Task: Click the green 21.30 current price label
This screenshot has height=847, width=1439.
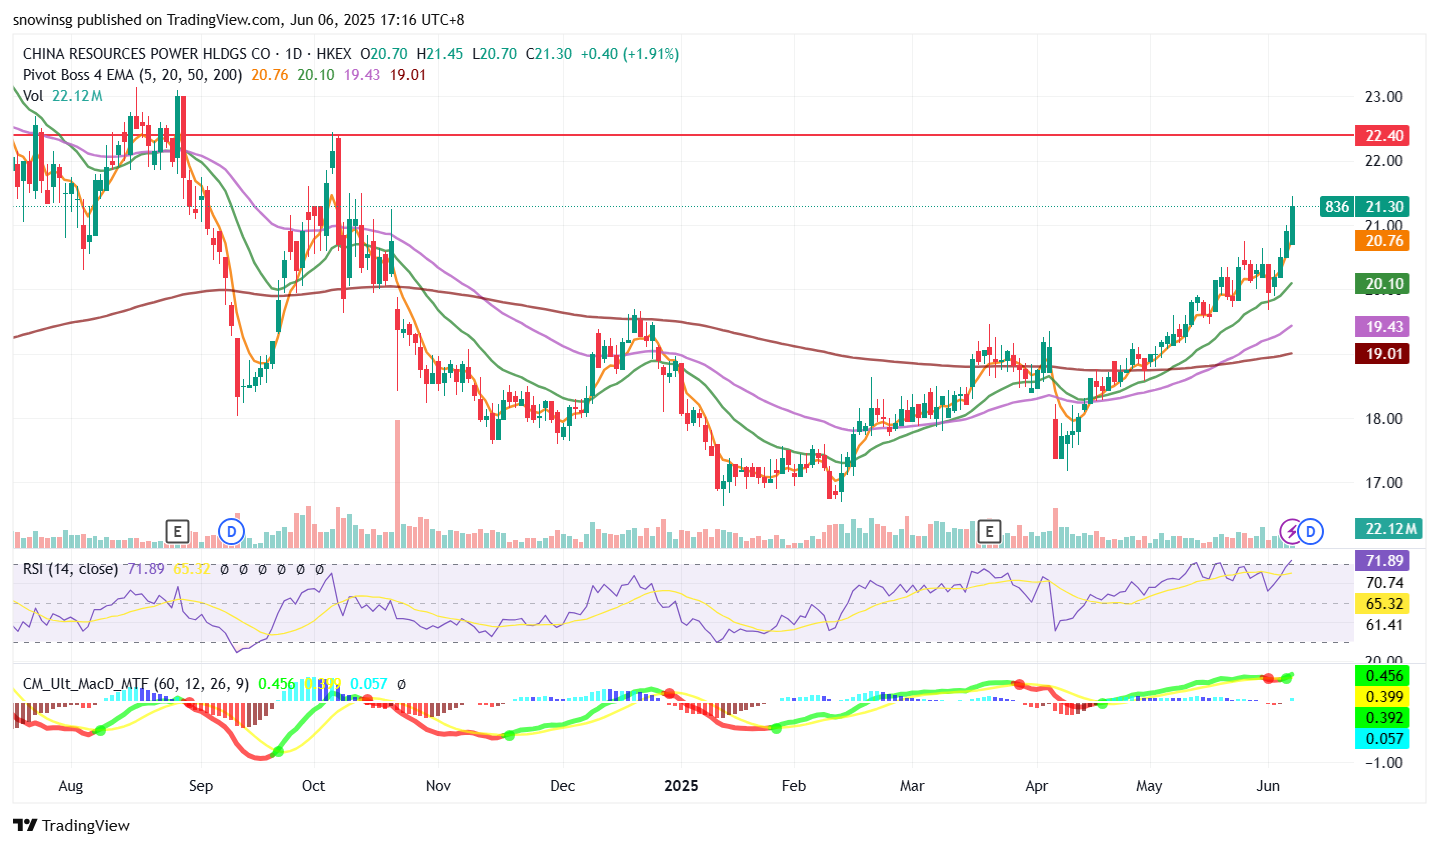Action: click(1384, 207)
